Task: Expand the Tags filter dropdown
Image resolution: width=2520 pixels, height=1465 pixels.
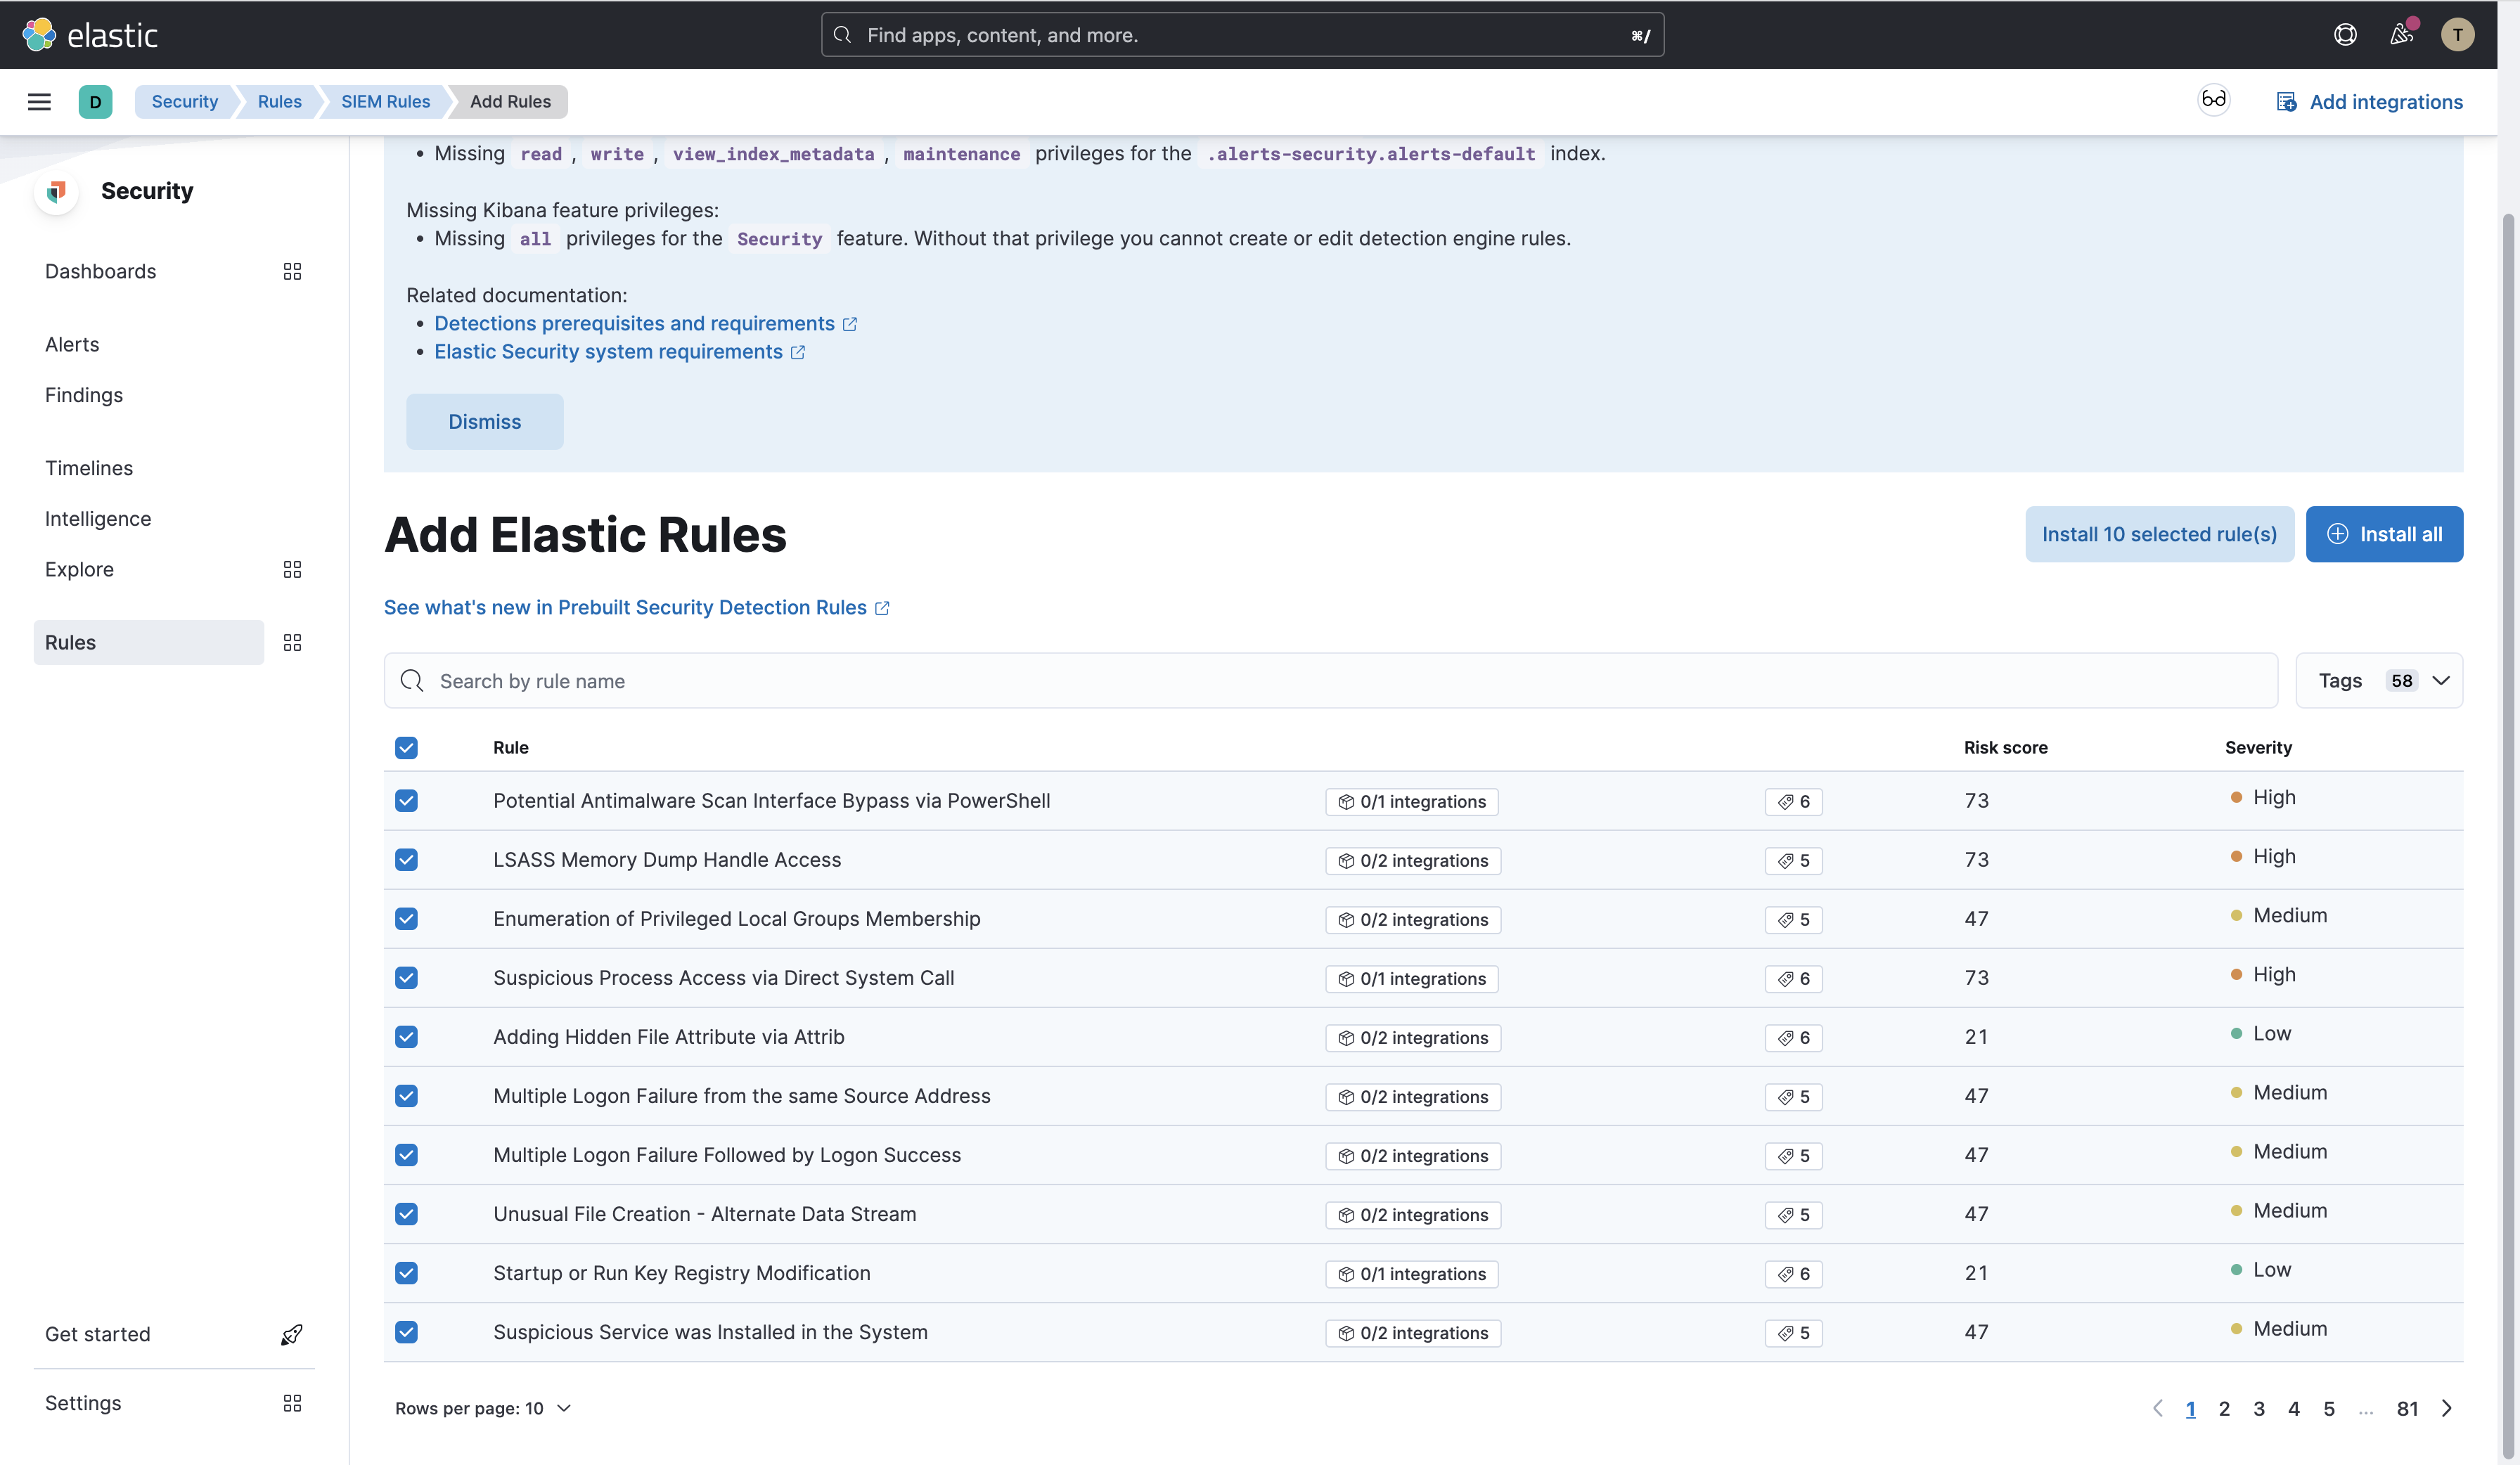Action: 2379,681
